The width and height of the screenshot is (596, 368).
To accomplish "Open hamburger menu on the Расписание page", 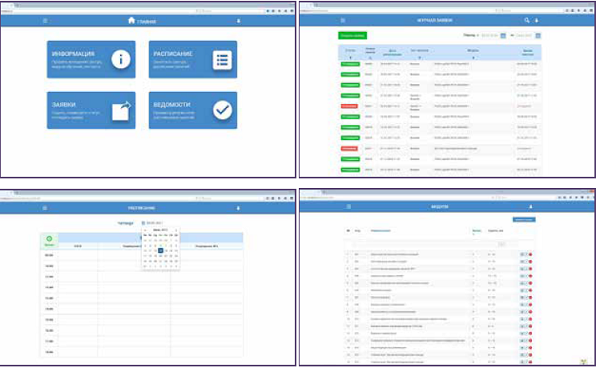I will pos(45,208).
